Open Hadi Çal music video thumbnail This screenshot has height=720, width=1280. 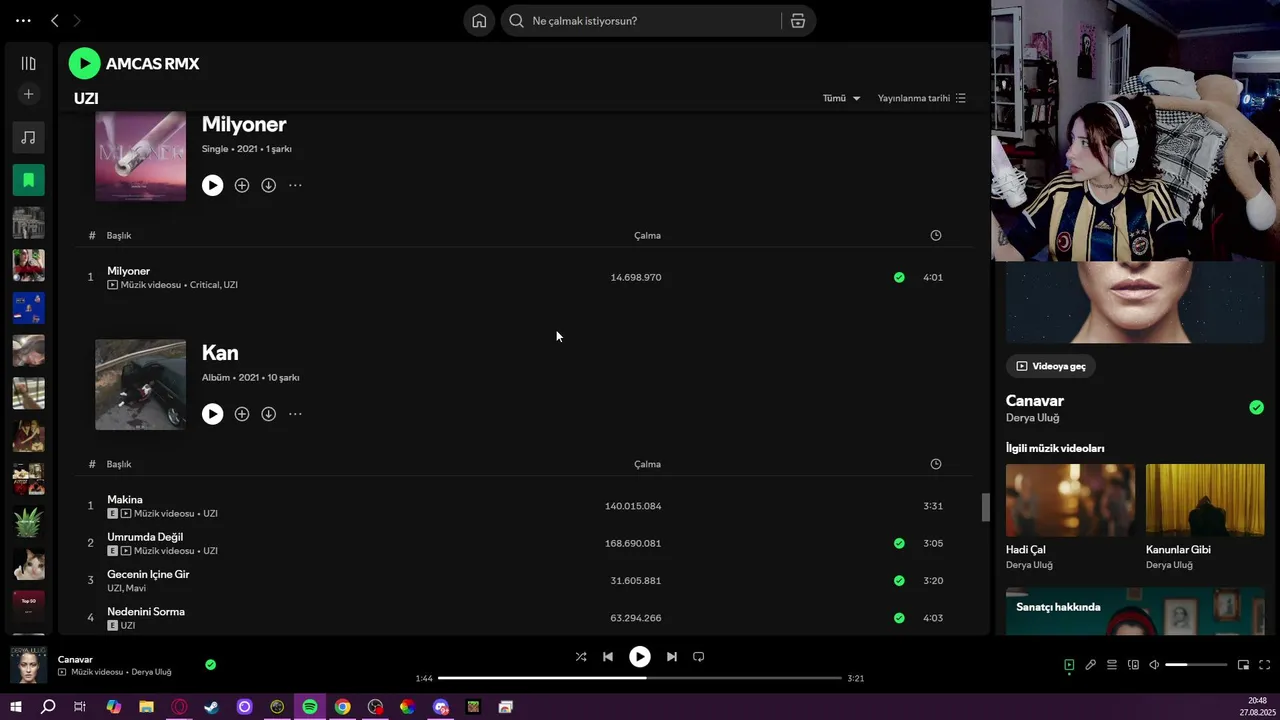[x=1070, y=500]
